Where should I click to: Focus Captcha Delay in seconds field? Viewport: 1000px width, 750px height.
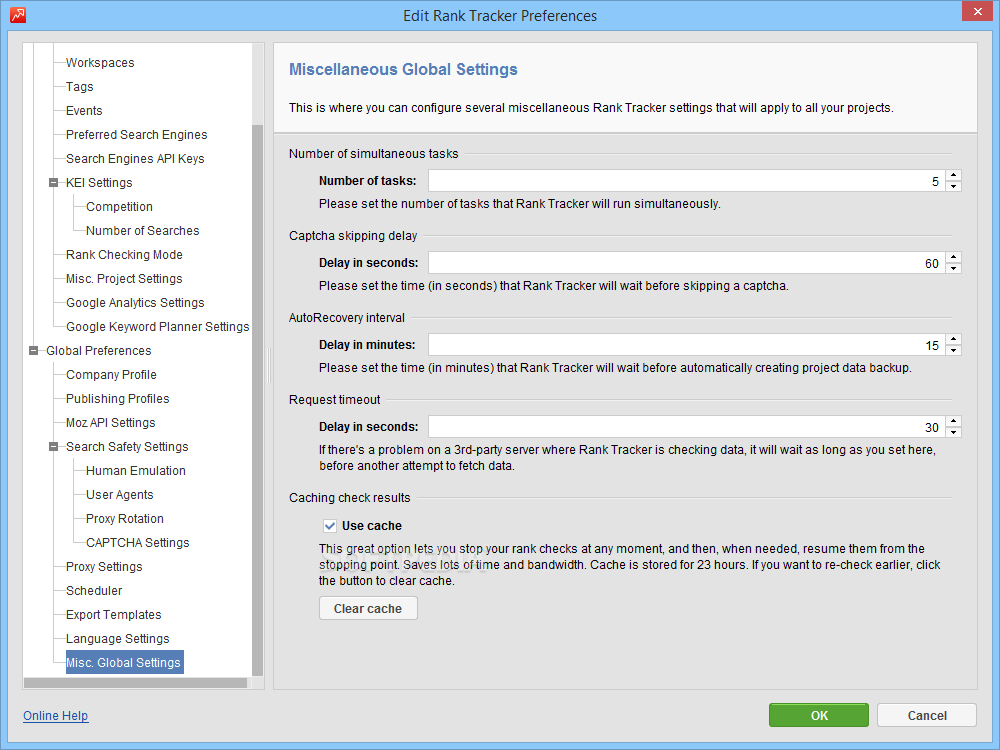tap(687, 263)
